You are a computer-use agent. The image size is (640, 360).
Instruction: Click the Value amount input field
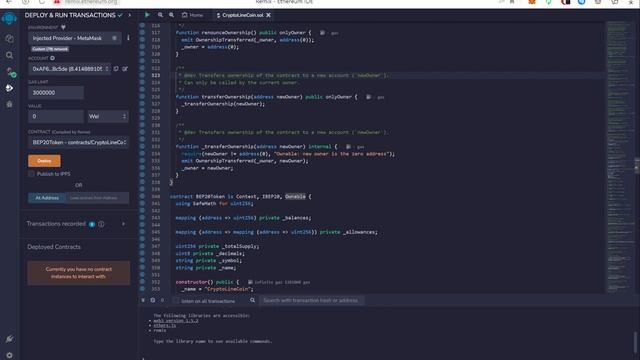point(56,116)
